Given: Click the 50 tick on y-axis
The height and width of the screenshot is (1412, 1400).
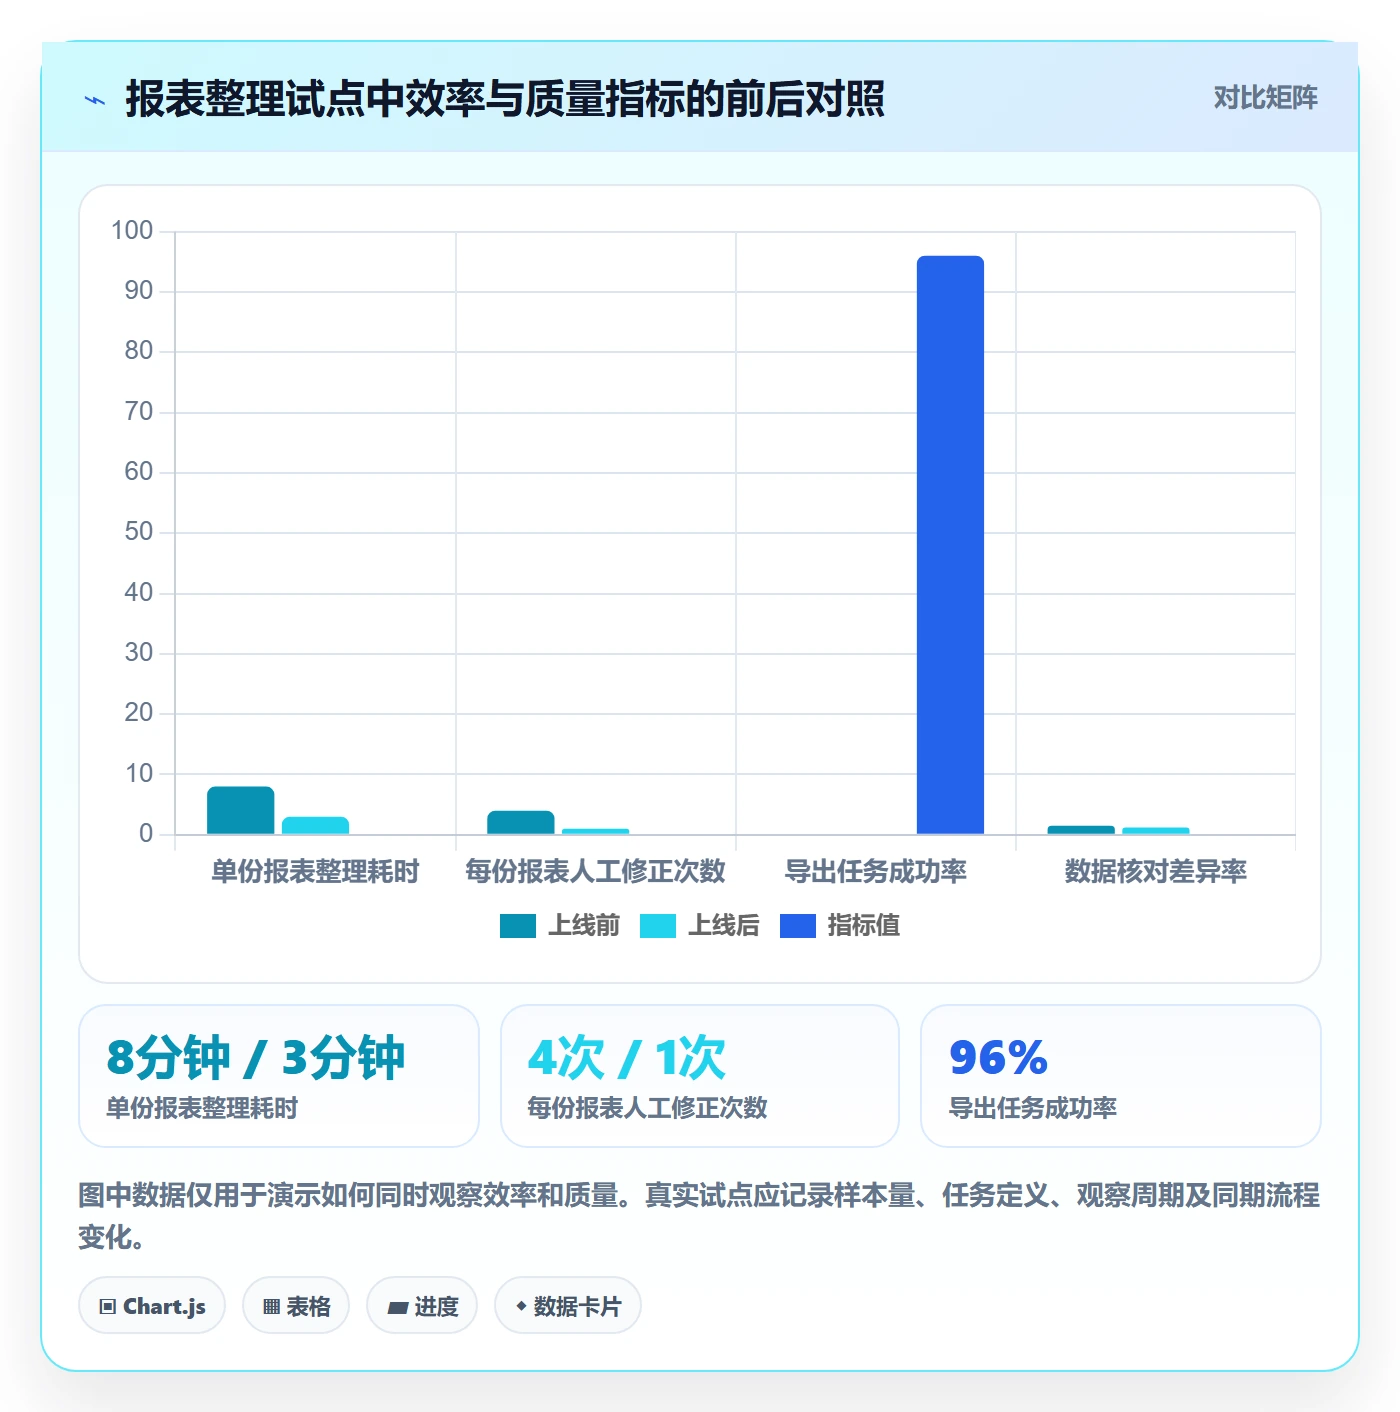Looking at the screenshot, I should pos(139,532).
